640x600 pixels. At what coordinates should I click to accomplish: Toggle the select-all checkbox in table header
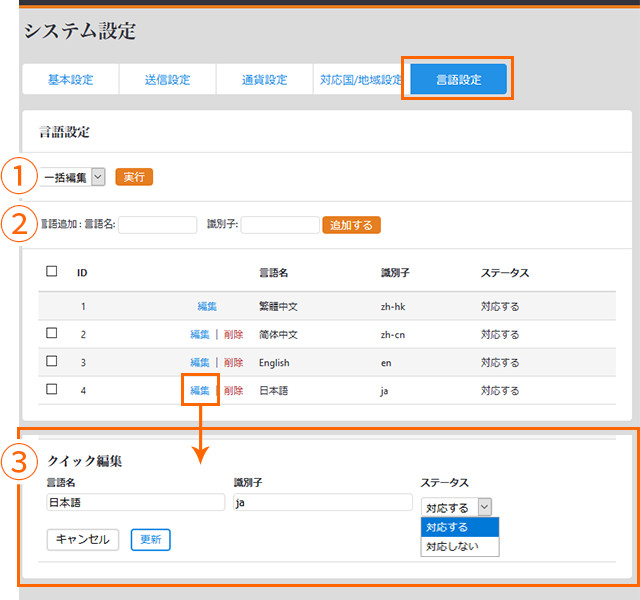pos(52,271)
